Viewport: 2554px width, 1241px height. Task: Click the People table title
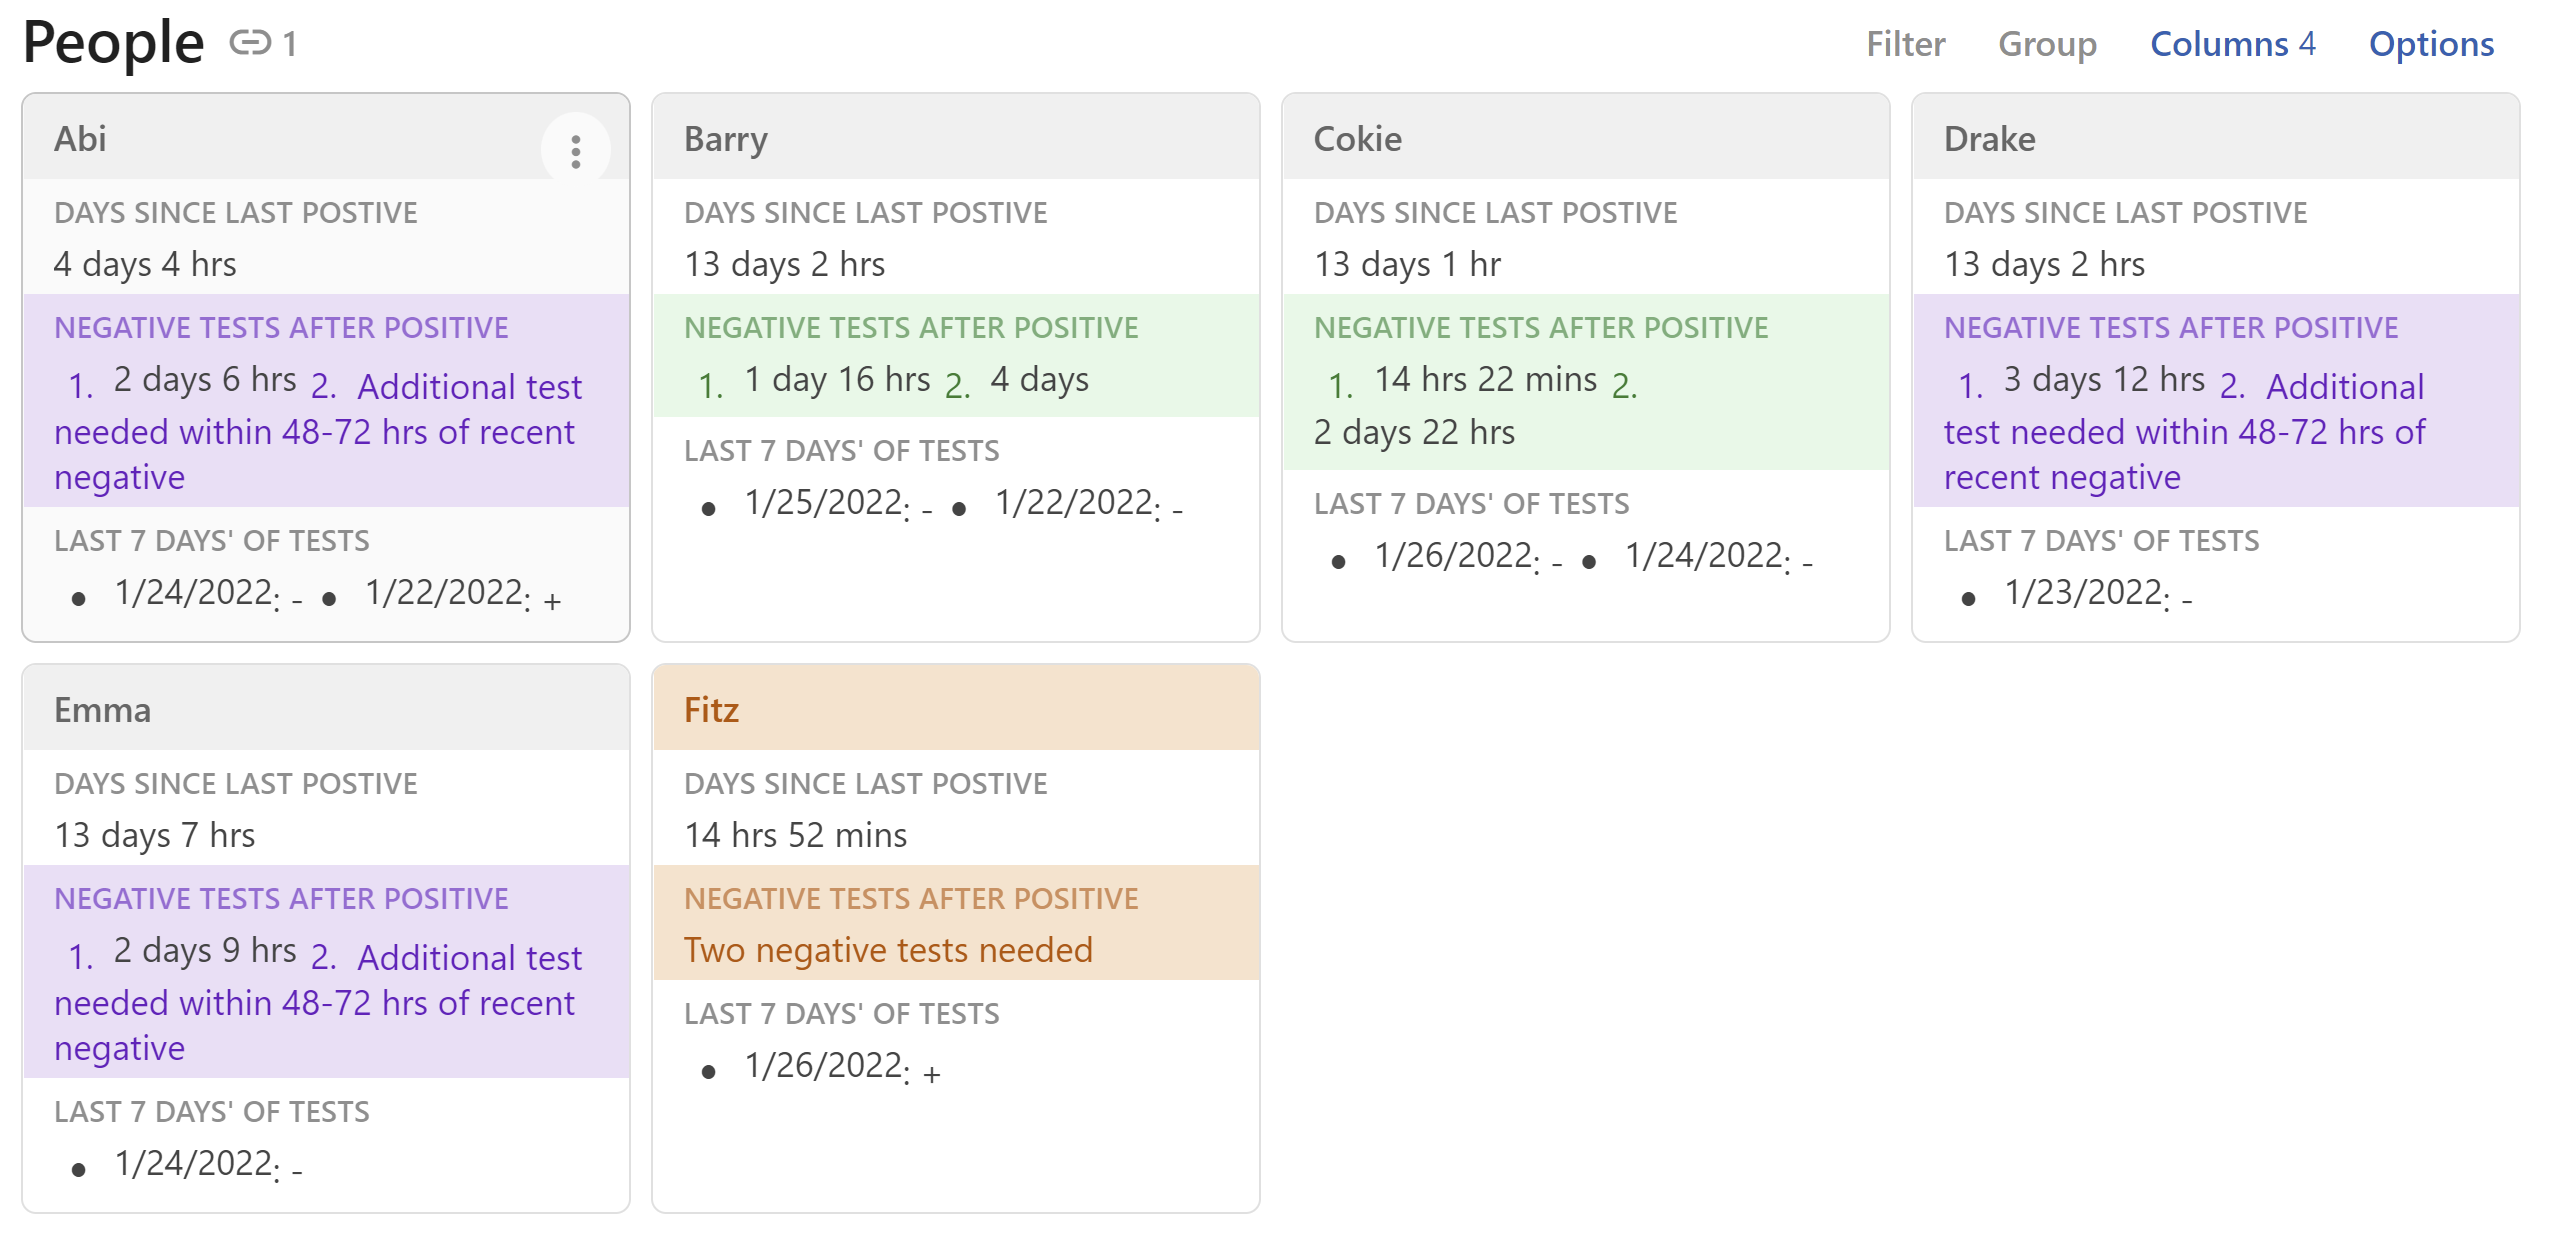click(x=113, y=43)
